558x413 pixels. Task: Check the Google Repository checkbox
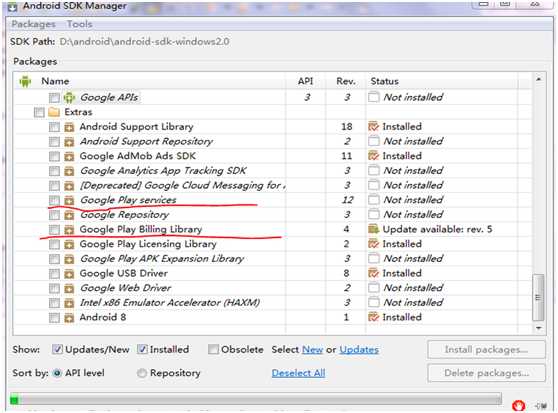[x=54, y=215]
